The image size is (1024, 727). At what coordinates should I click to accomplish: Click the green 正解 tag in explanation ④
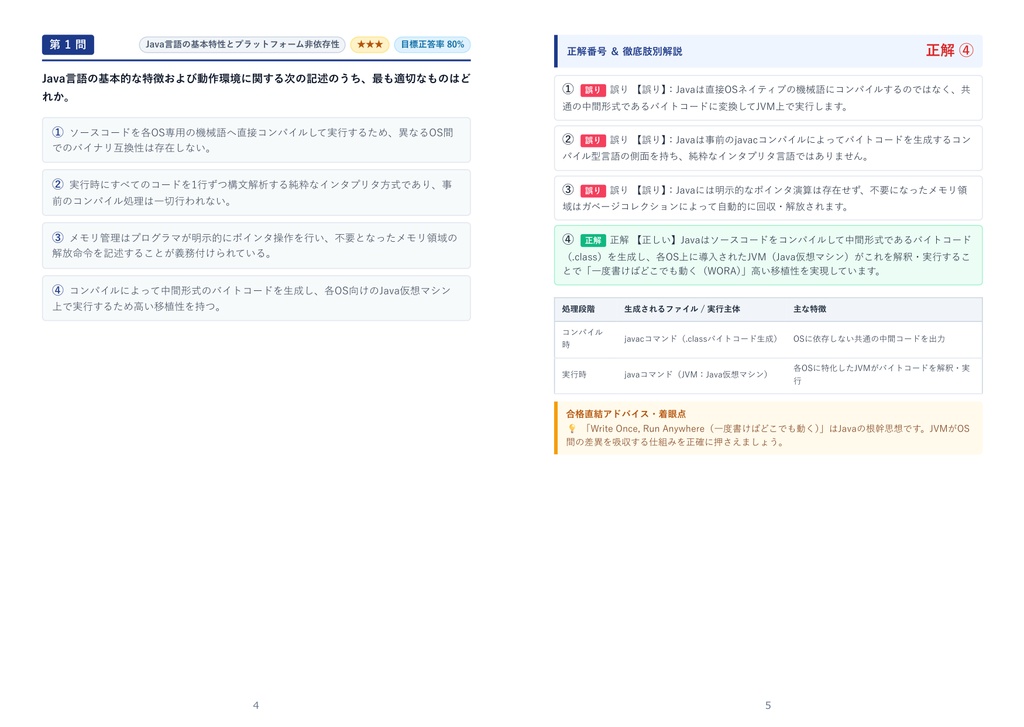click(x=593, y=240)
